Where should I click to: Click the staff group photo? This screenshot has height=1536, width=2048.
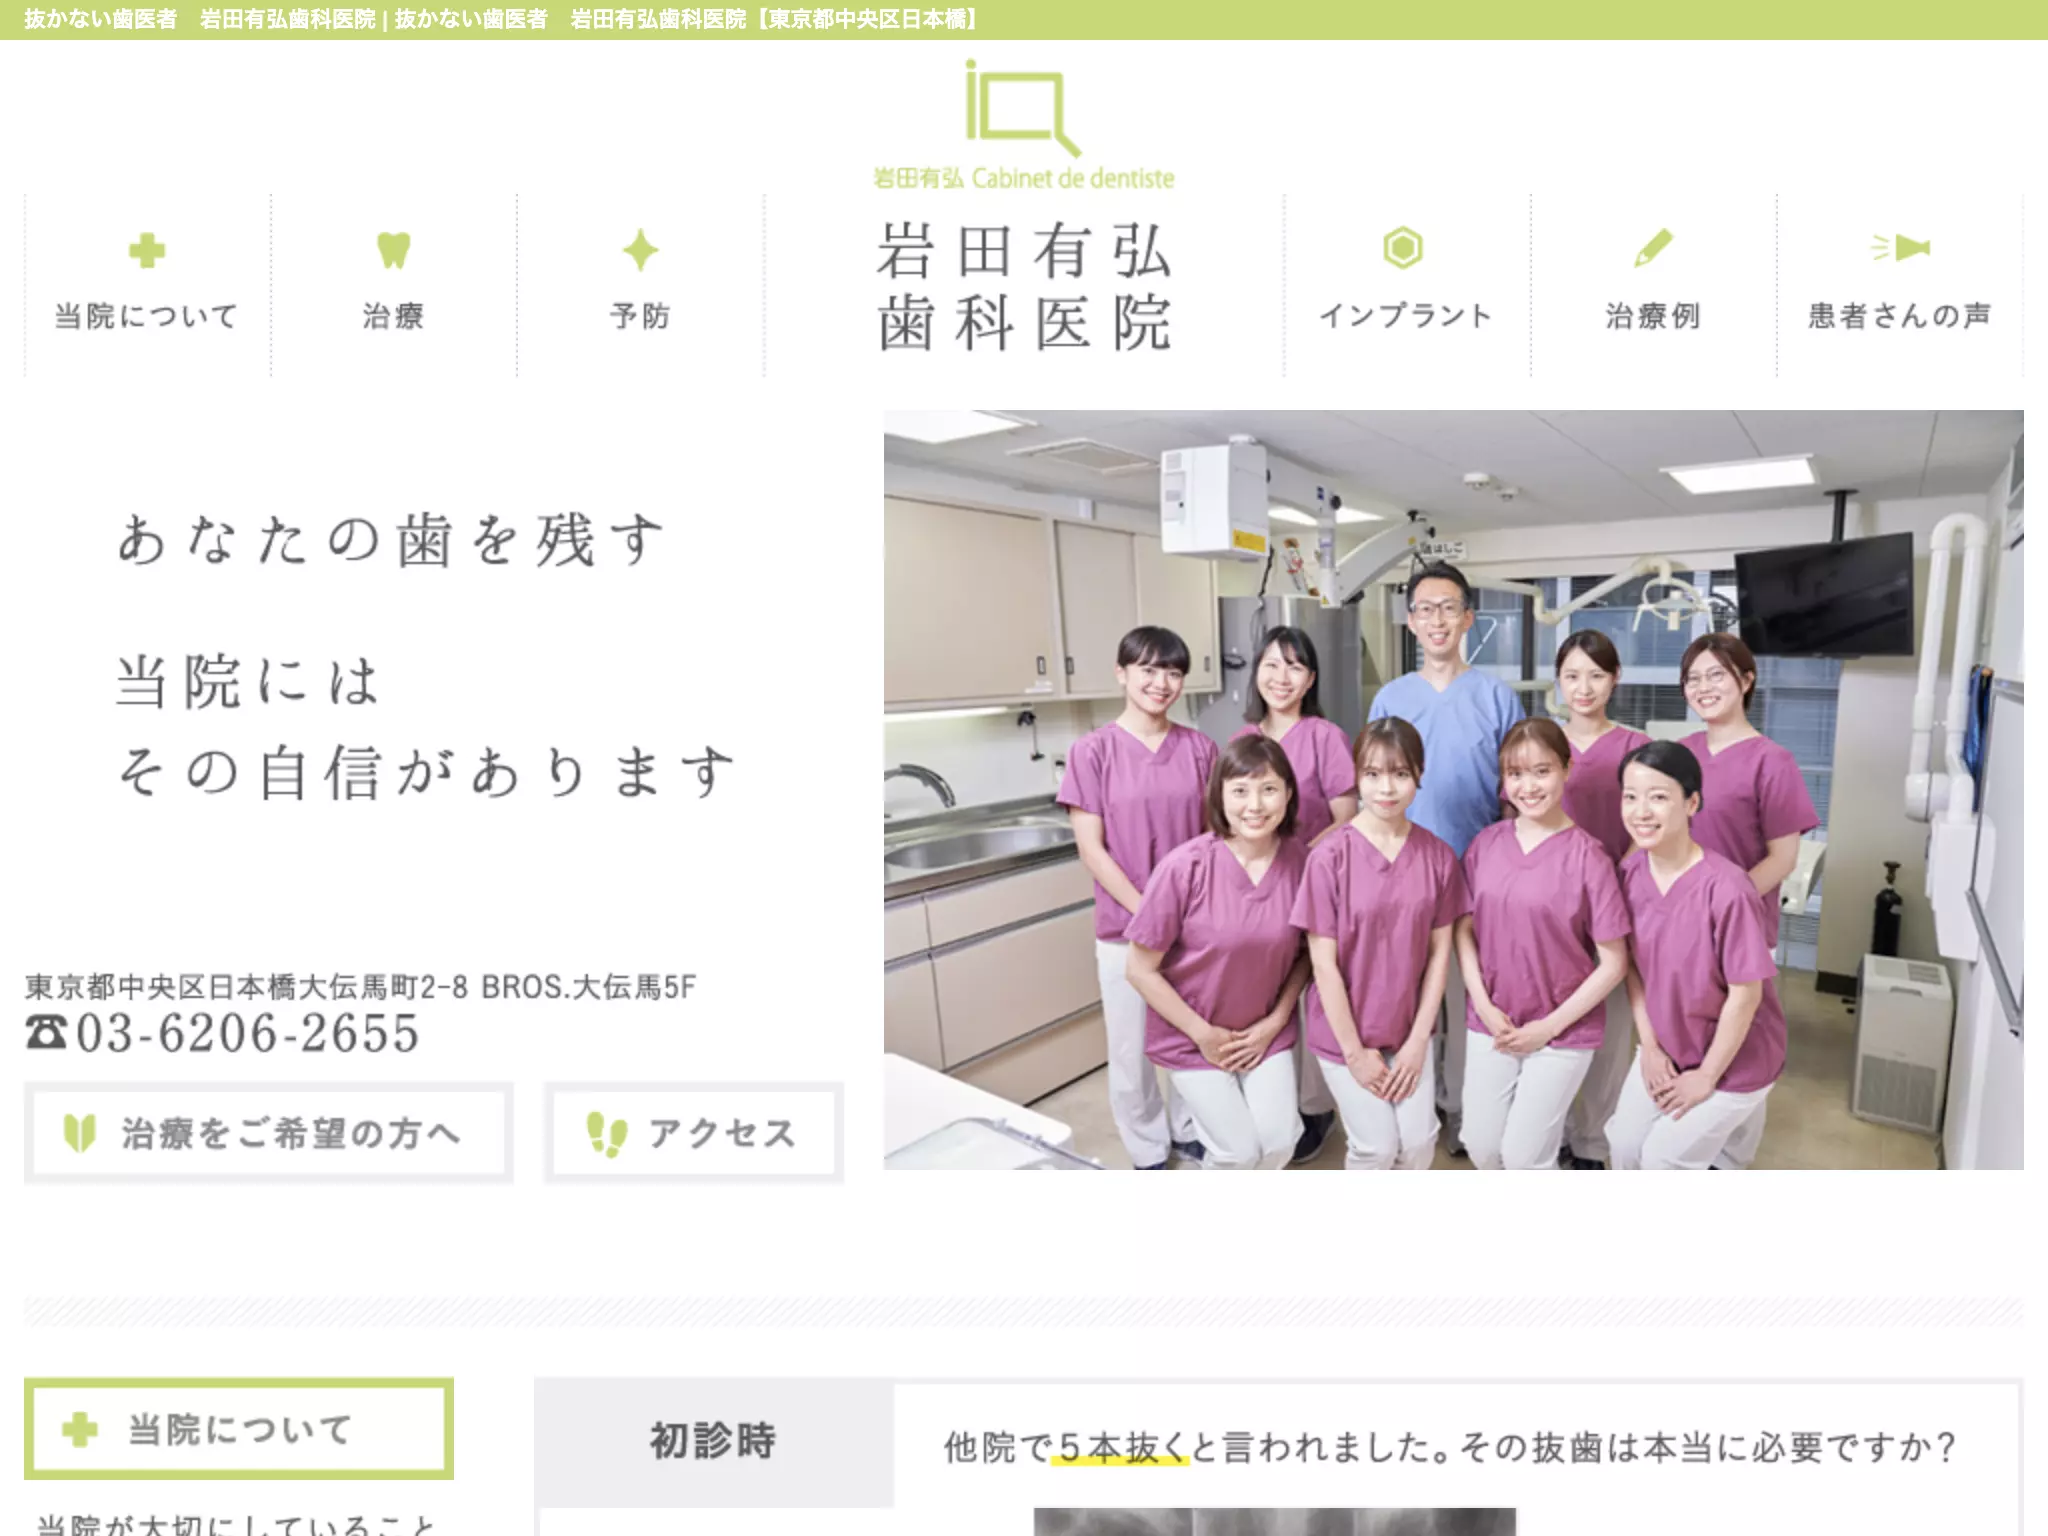(x=1453, y=790)
